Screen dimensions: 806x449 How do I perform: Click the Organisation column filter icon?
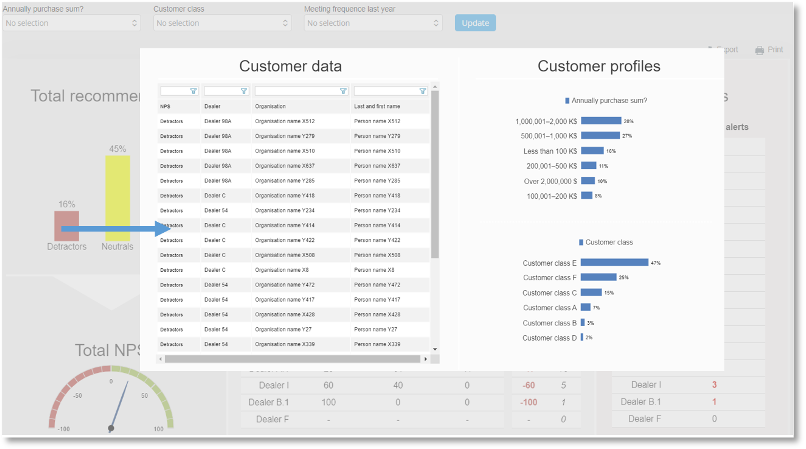[x=343, y=91]
